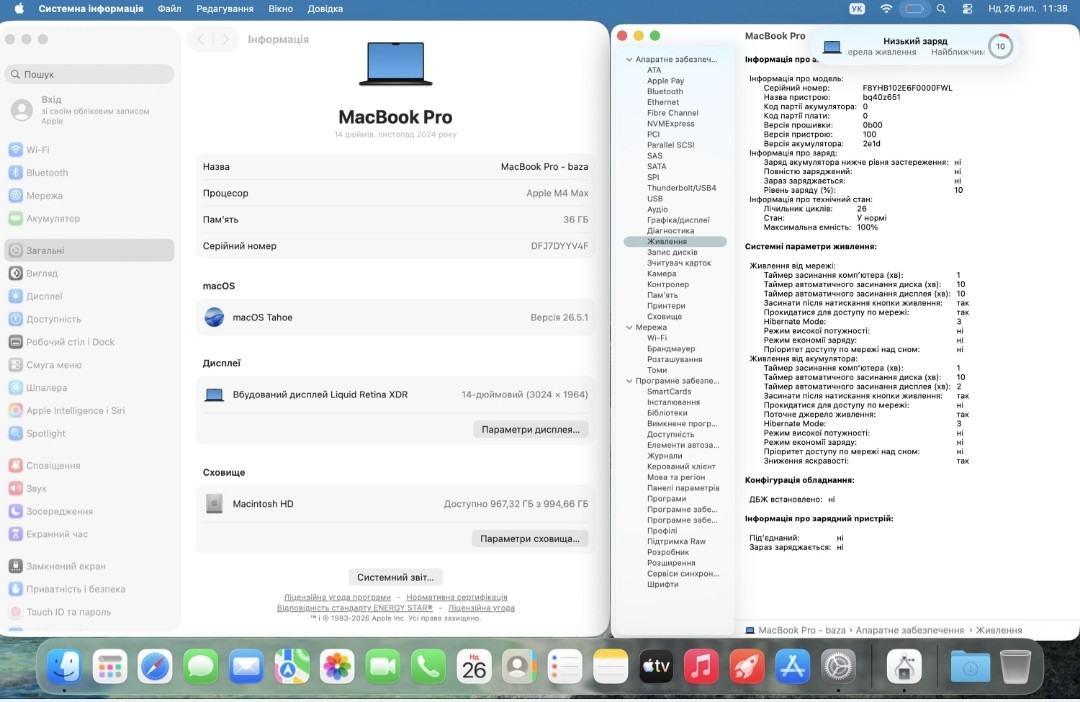Collapse the Мережа tree group
Image resolution: width=1080 pixels, height=702 pixels.
(629, 327)
